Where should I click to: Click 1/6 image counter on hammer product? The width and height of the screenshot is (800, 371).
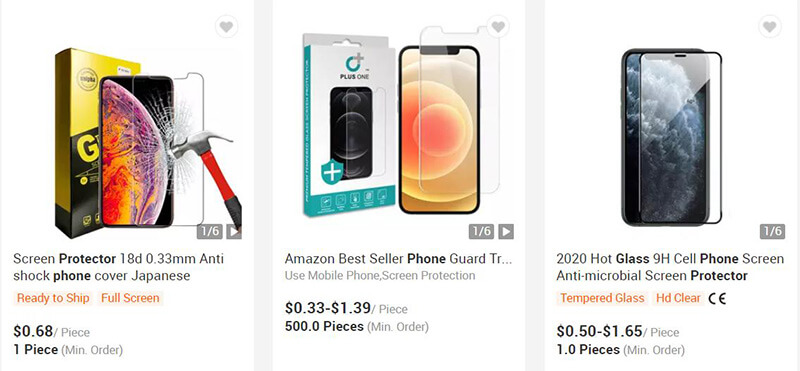[x=210, y=231]
